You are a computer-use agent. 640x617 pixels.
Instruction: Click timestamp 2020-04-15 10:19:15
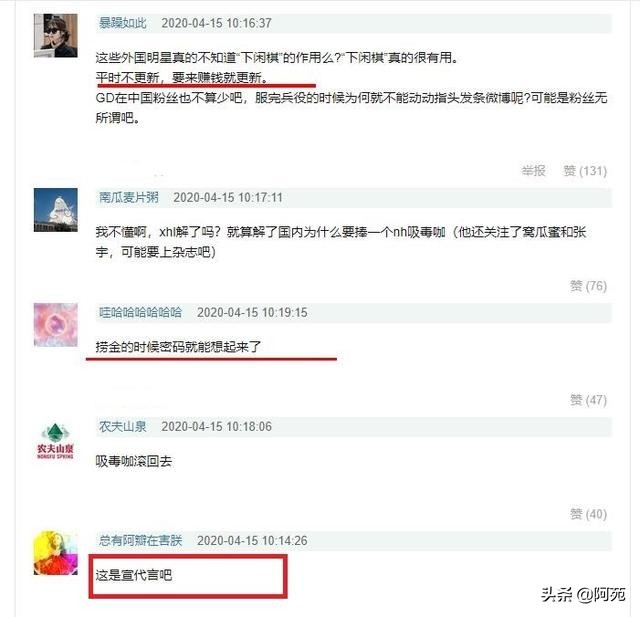point(252,313)
